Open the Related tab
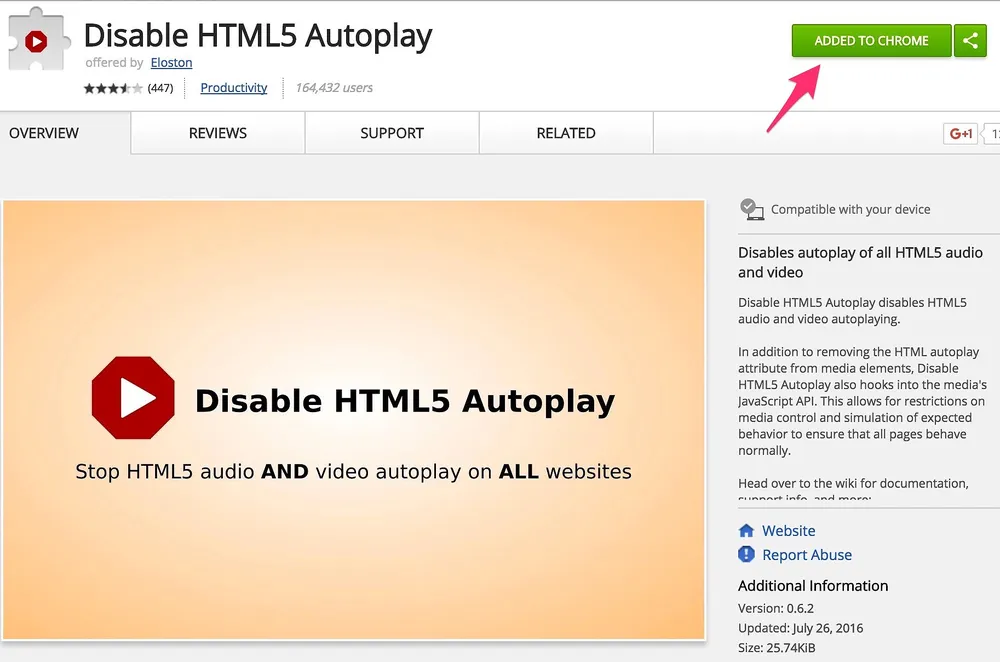This screenshot has height=662, width=1000. click(x=566, y=133)
